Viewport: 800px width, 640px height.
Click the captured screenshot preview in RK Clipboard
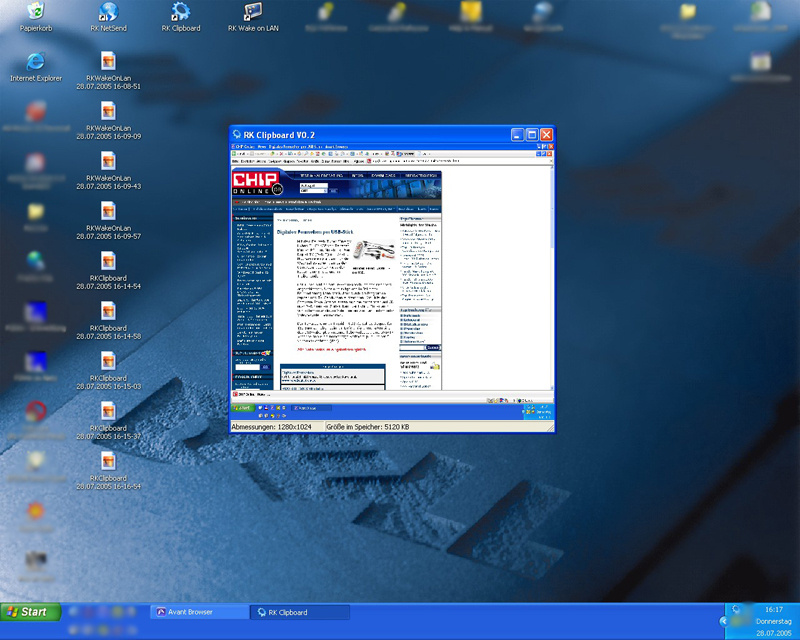[x=391, y=278]
